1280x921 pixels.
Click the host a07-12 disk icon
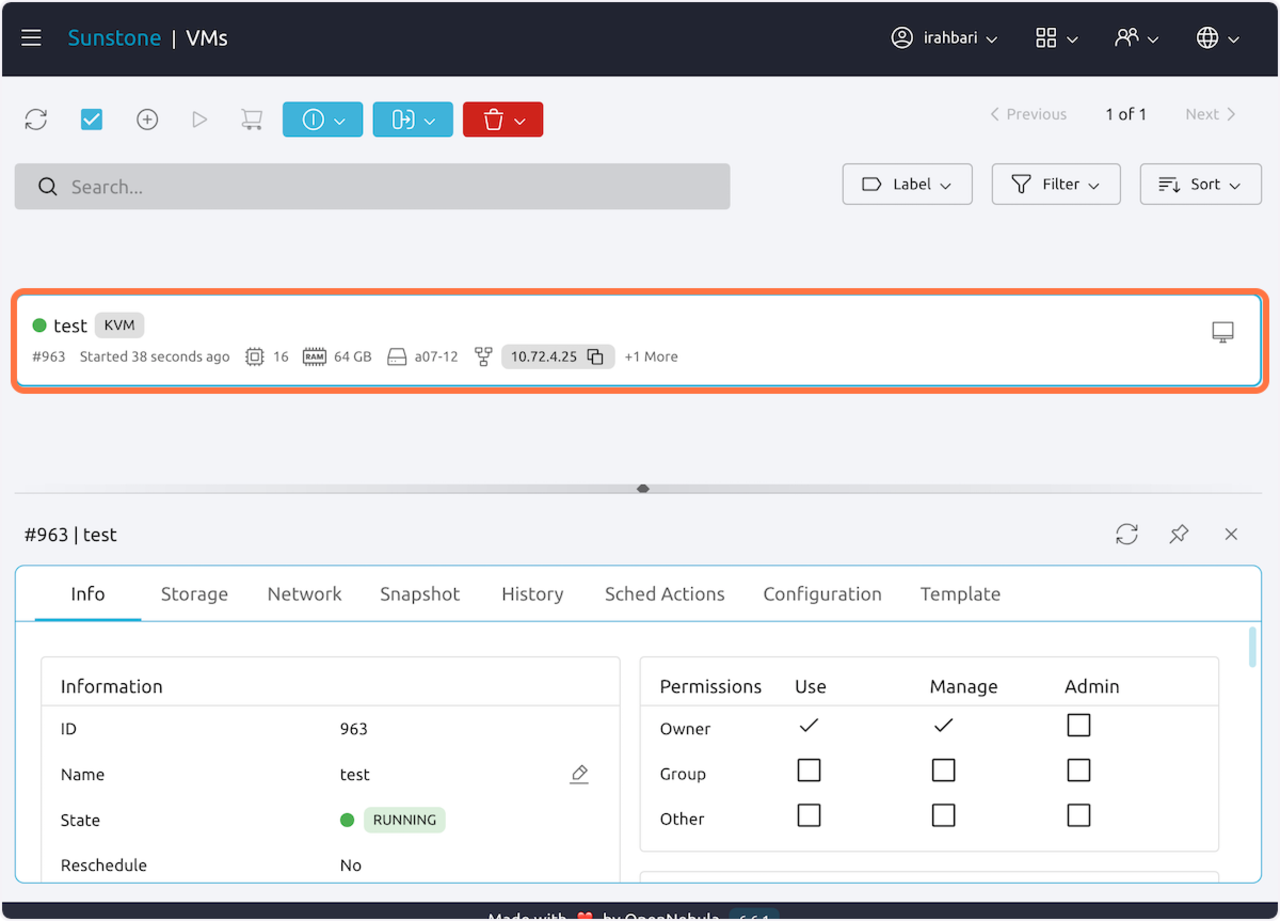(x=397, y=357)
